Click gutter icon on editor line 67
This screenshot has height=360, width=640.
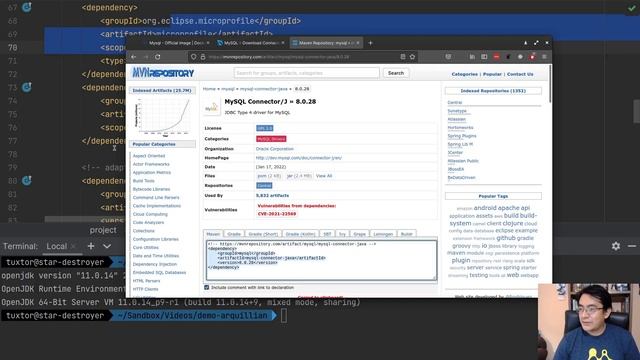(x=27, y=7)
